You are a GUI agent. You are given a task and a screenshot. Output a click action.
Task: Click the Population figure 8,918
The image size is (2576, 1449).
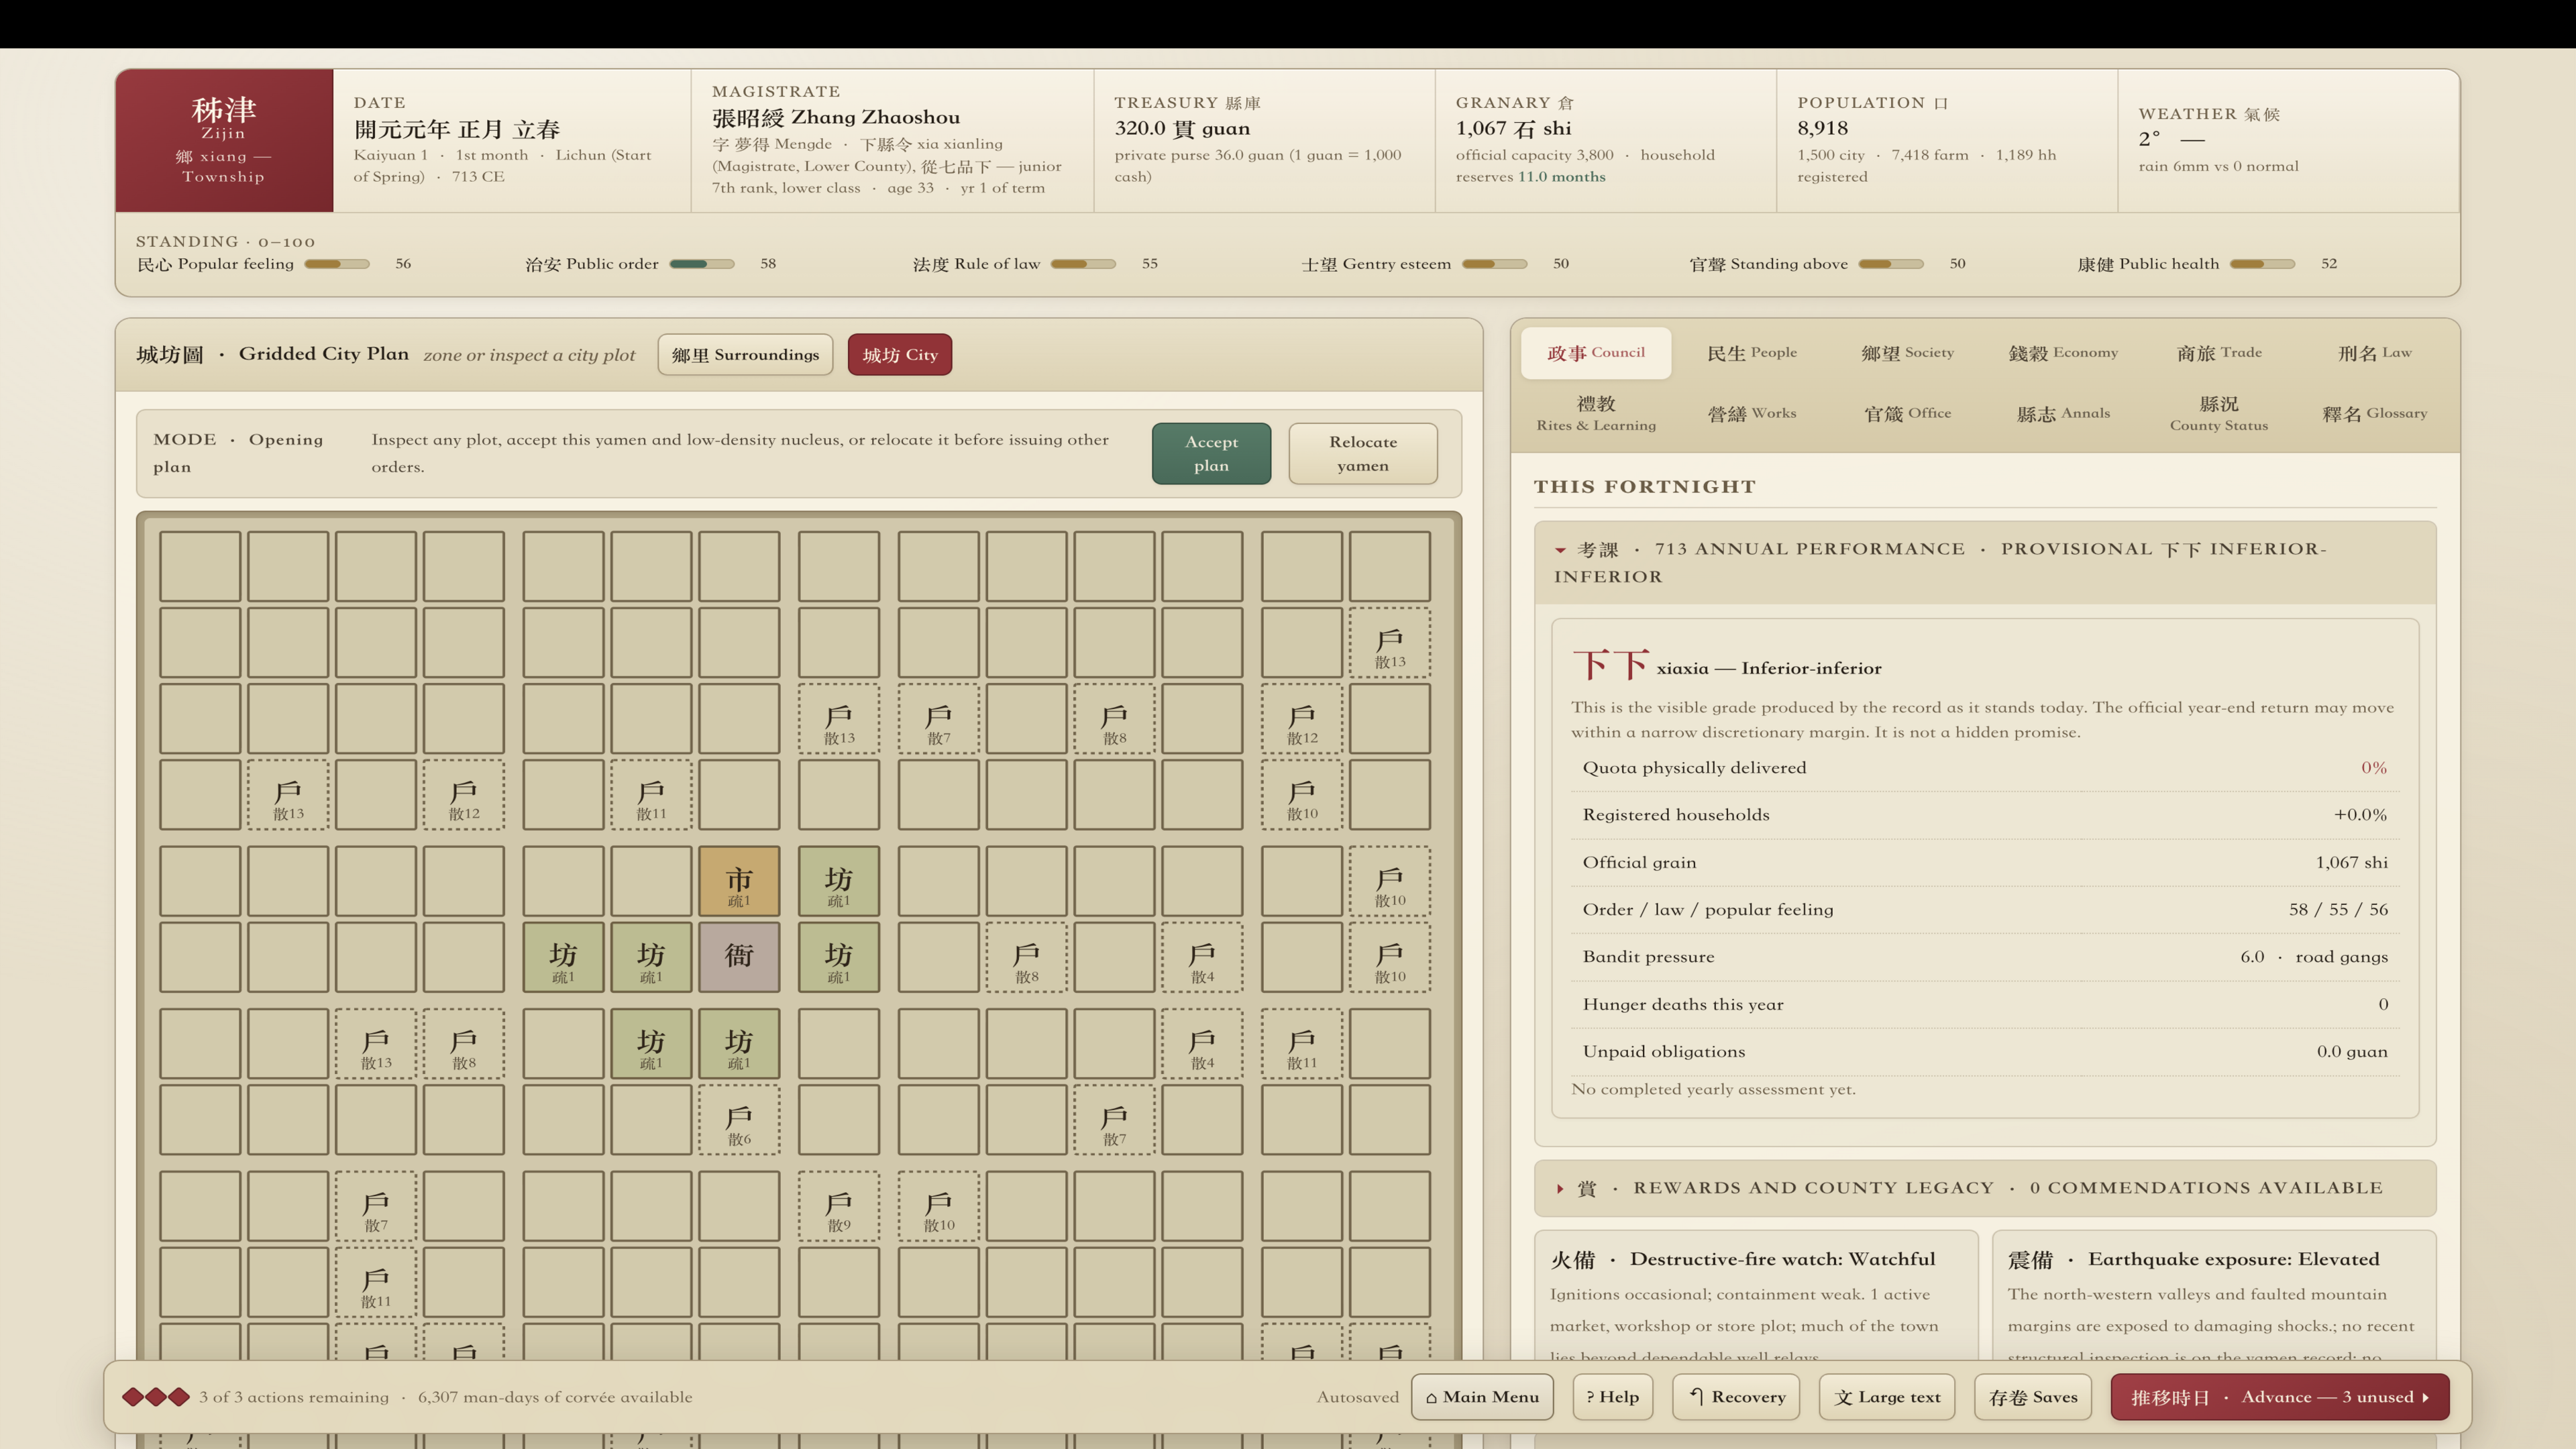(x=1822, y=129)
